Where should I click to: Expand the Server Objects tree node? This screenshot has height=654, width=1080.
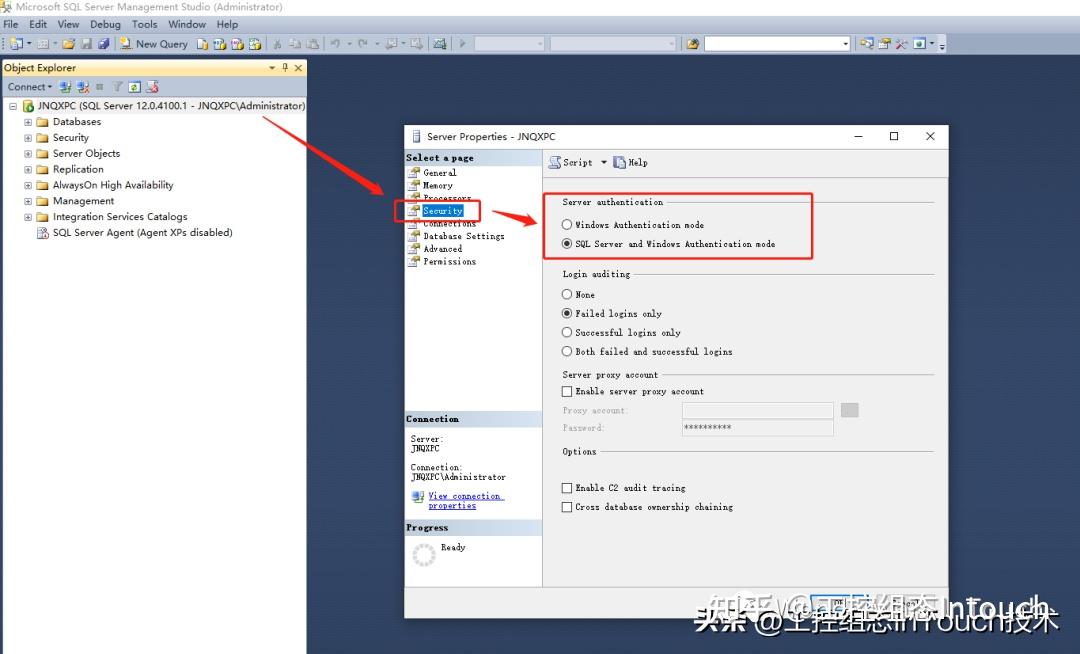pyautogui.click(x=28, y=154)
